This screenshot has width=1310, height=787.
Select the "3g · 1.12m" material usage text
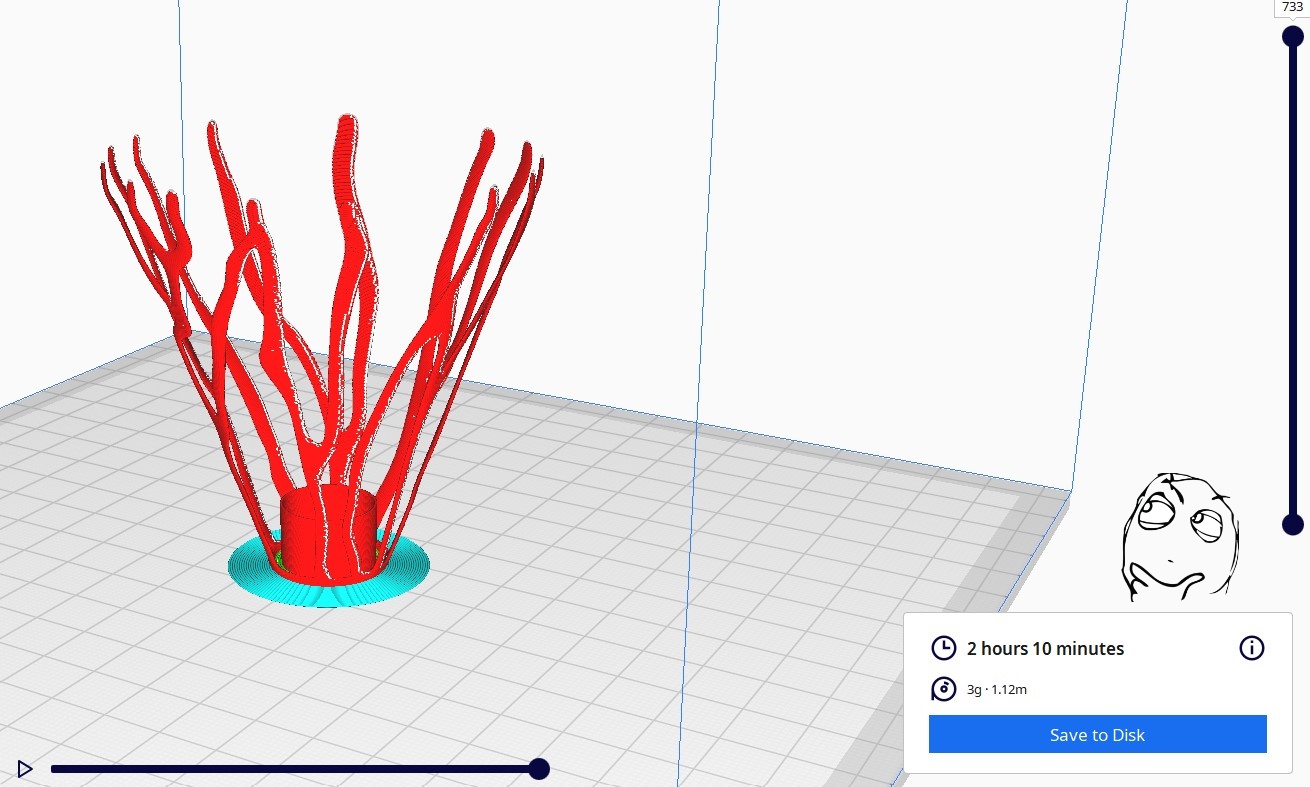pyautogui.click(x=997, y=690)
